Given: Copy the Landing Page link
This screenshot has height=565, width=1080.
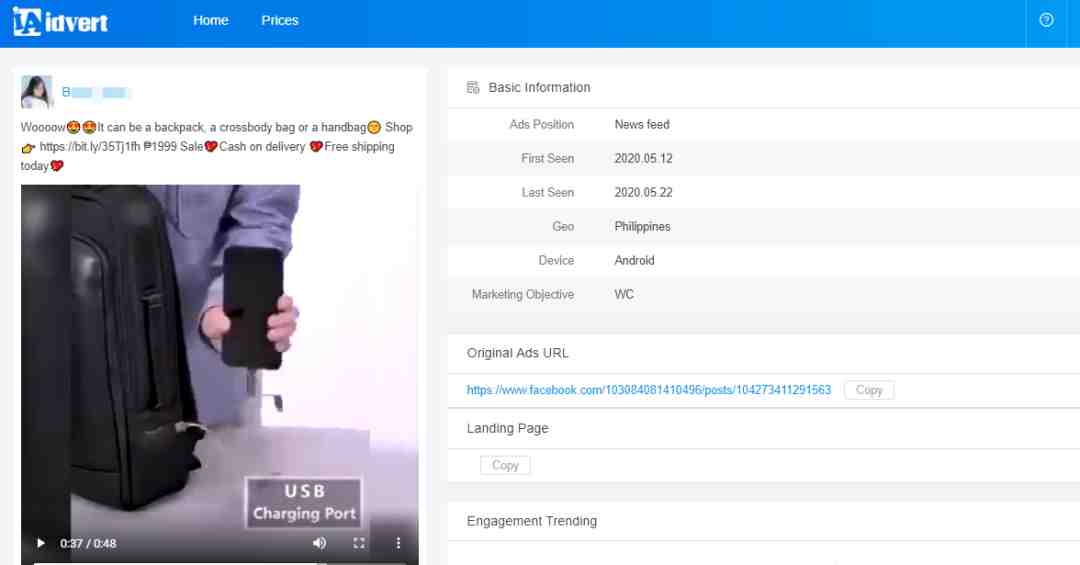Looking at the screenshot, I should pos(505,465).
